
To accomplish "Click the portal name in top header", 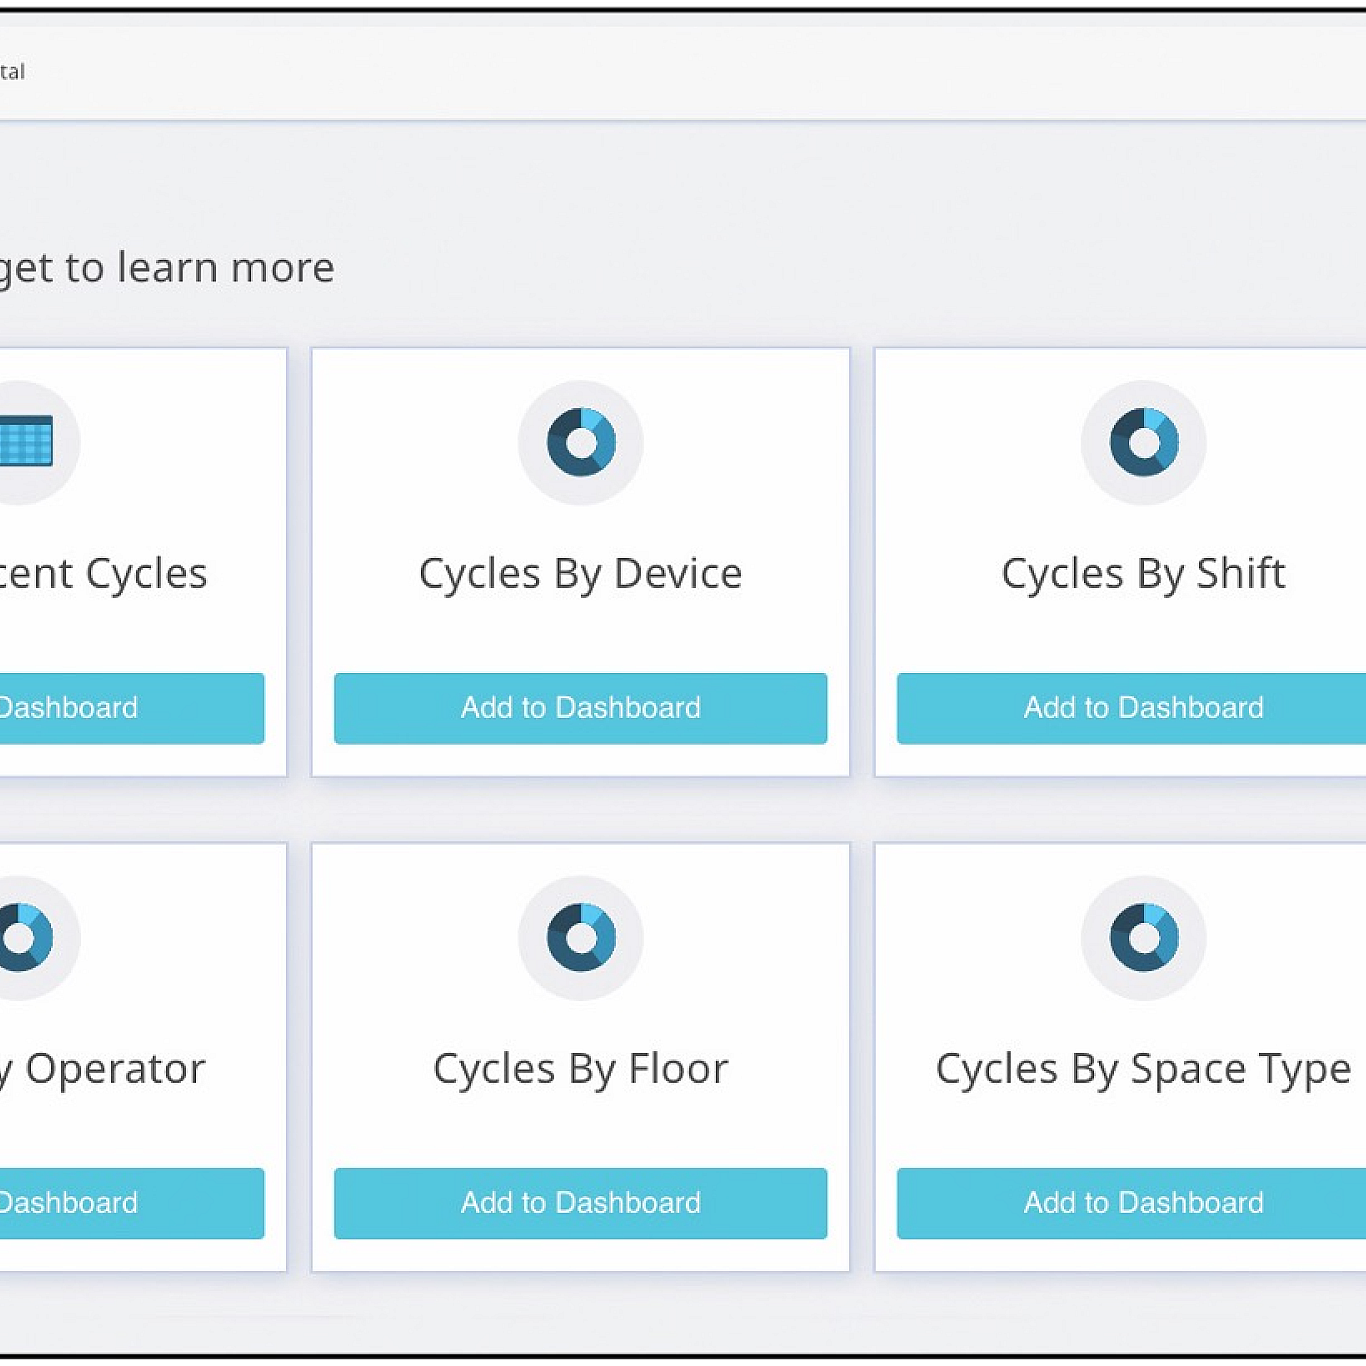I will (x=12, y=72).
